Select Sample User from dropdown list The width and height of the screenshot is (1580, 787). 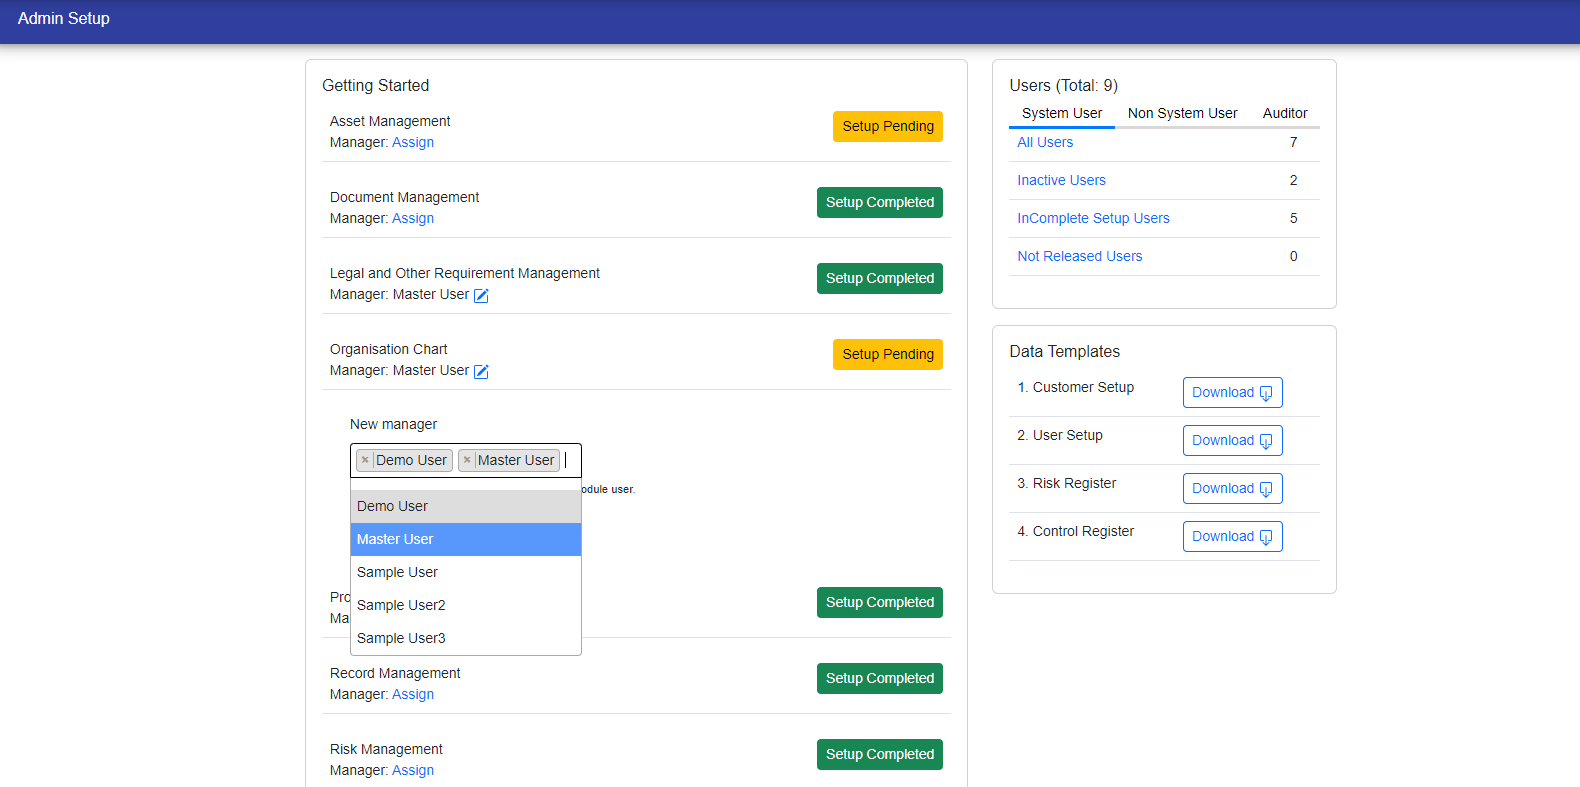(397, 572)
